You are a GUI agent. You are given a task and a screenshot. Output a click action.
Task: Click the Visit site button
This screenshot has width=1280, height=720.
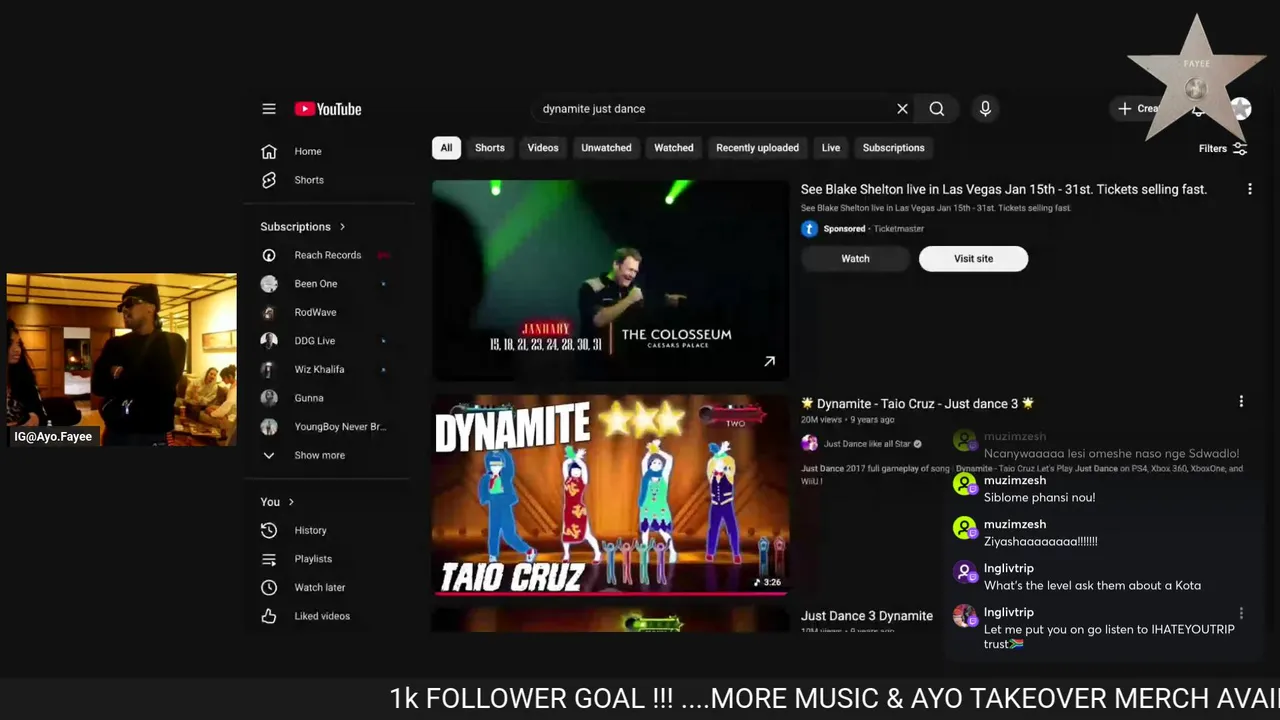coord(973,259)
